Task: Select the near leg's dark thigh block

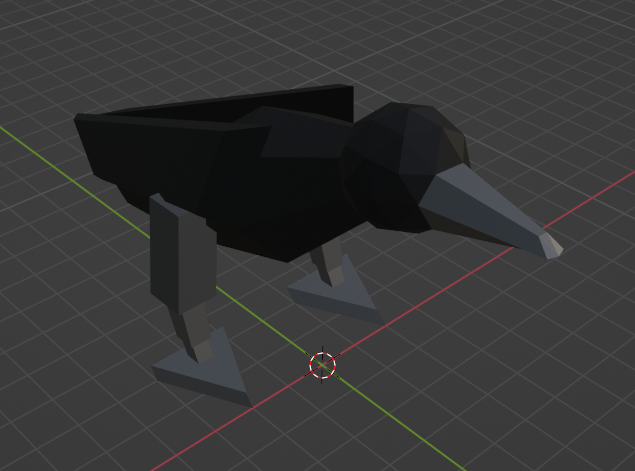Action: (182, 253)
